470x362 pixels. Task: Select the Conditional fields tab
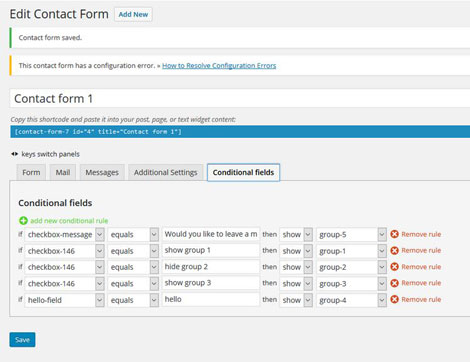coord(243,172)
